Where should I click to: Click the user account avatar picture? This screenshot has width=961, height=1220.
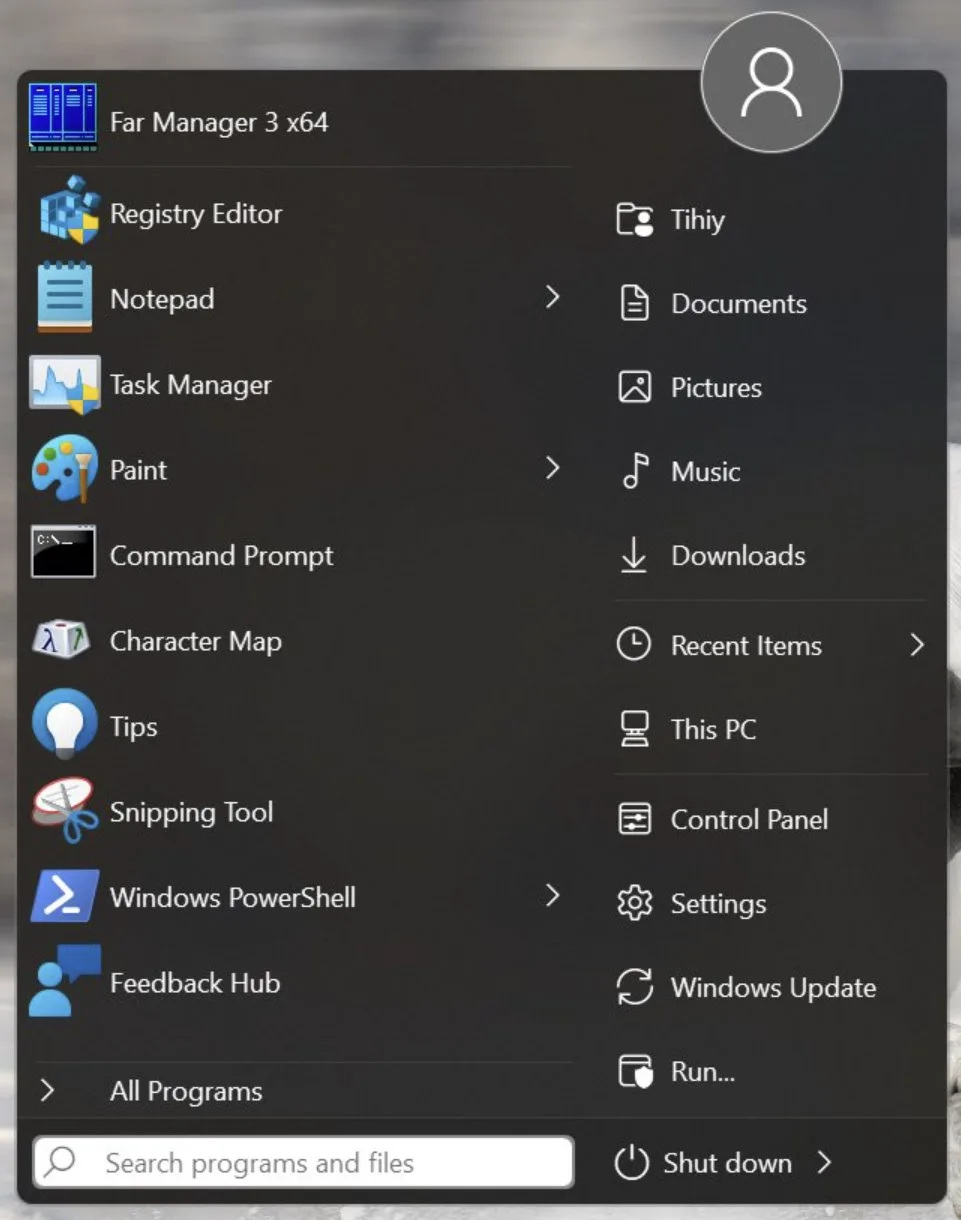771,83
